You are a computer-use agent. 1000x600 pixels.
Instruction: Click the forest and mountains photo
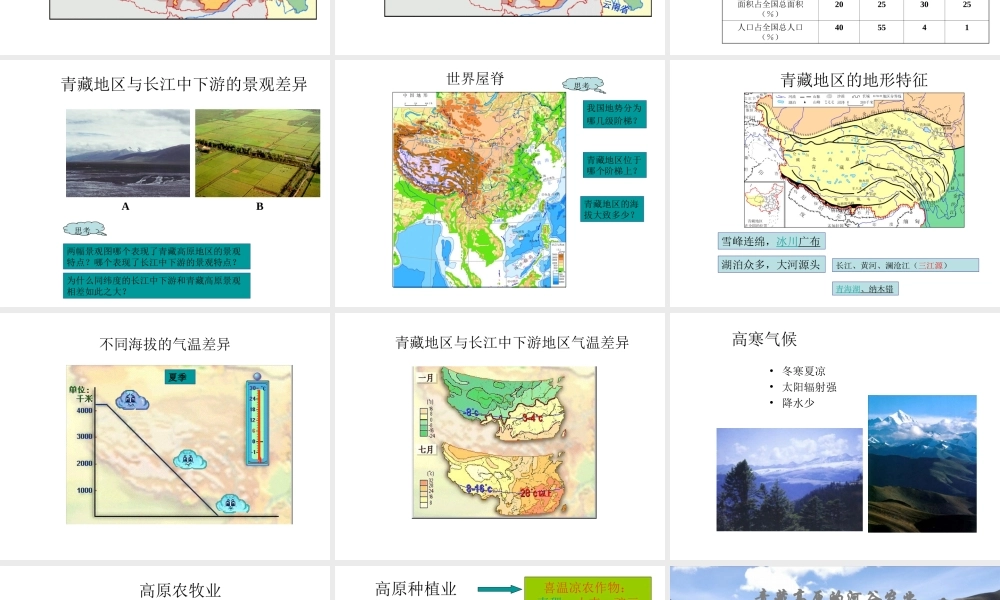pyautogui.click(x=790, y=479)
